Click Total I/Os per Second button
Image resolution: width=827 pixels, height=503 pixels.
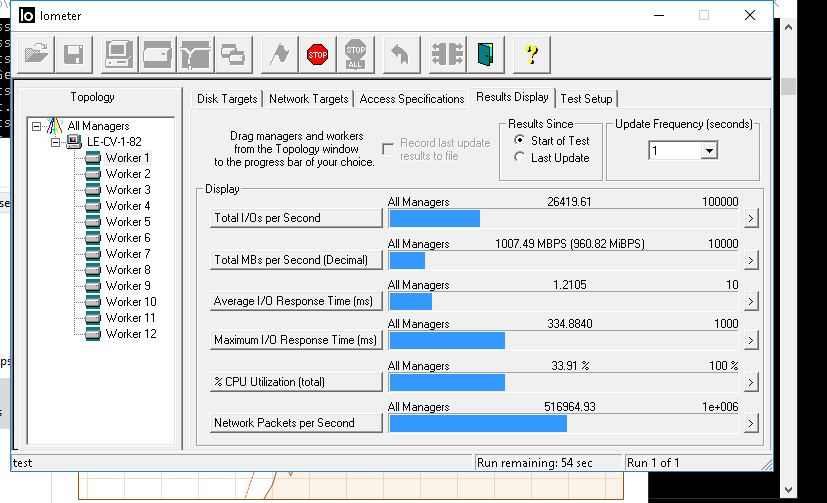pos(296,218)
